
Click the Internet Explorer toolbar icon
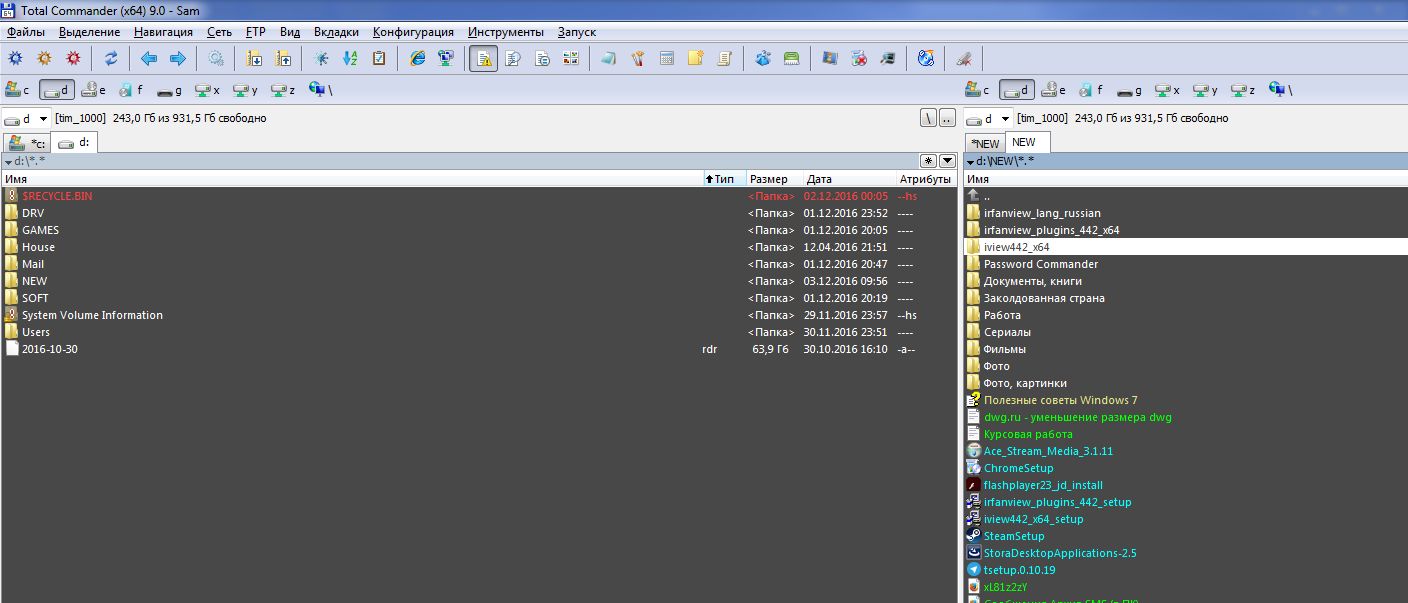click(417, 59)
